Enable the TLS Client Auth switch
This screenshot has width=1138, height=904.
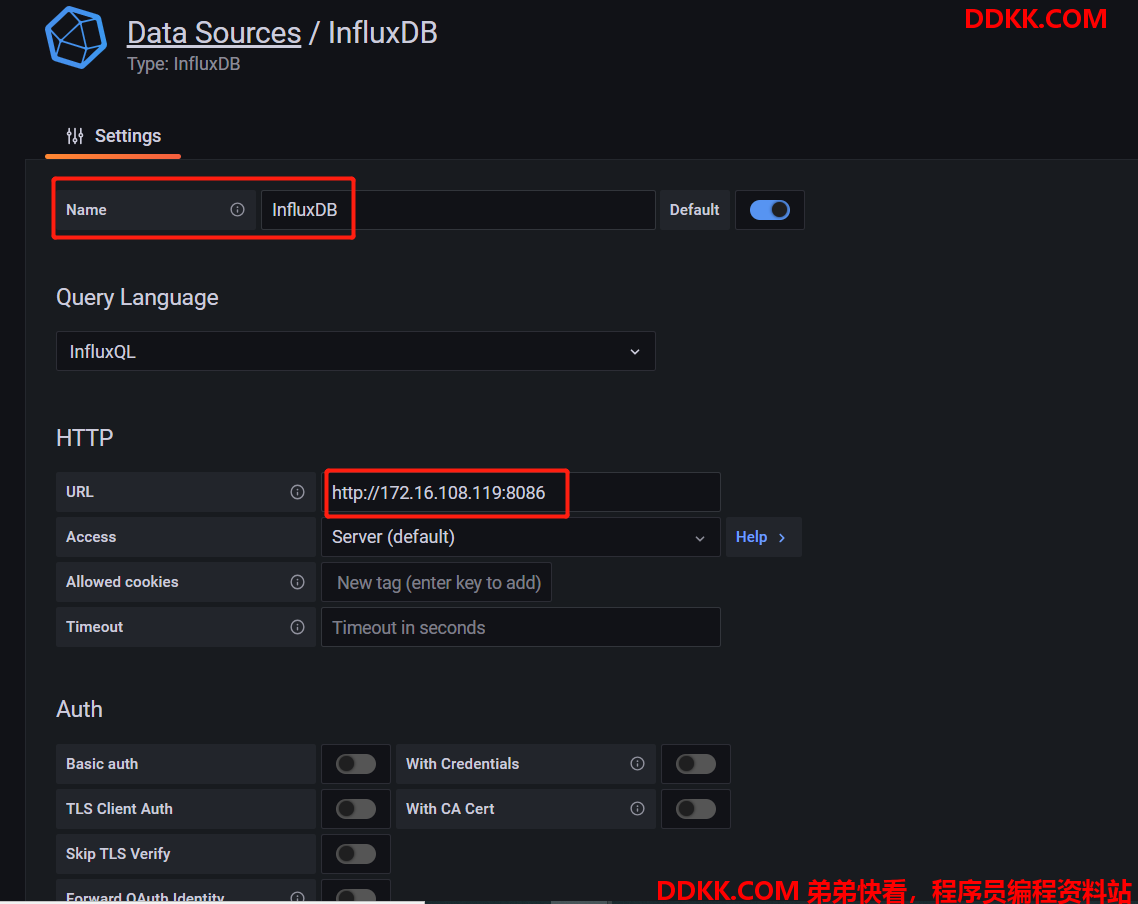pos(356,809)
